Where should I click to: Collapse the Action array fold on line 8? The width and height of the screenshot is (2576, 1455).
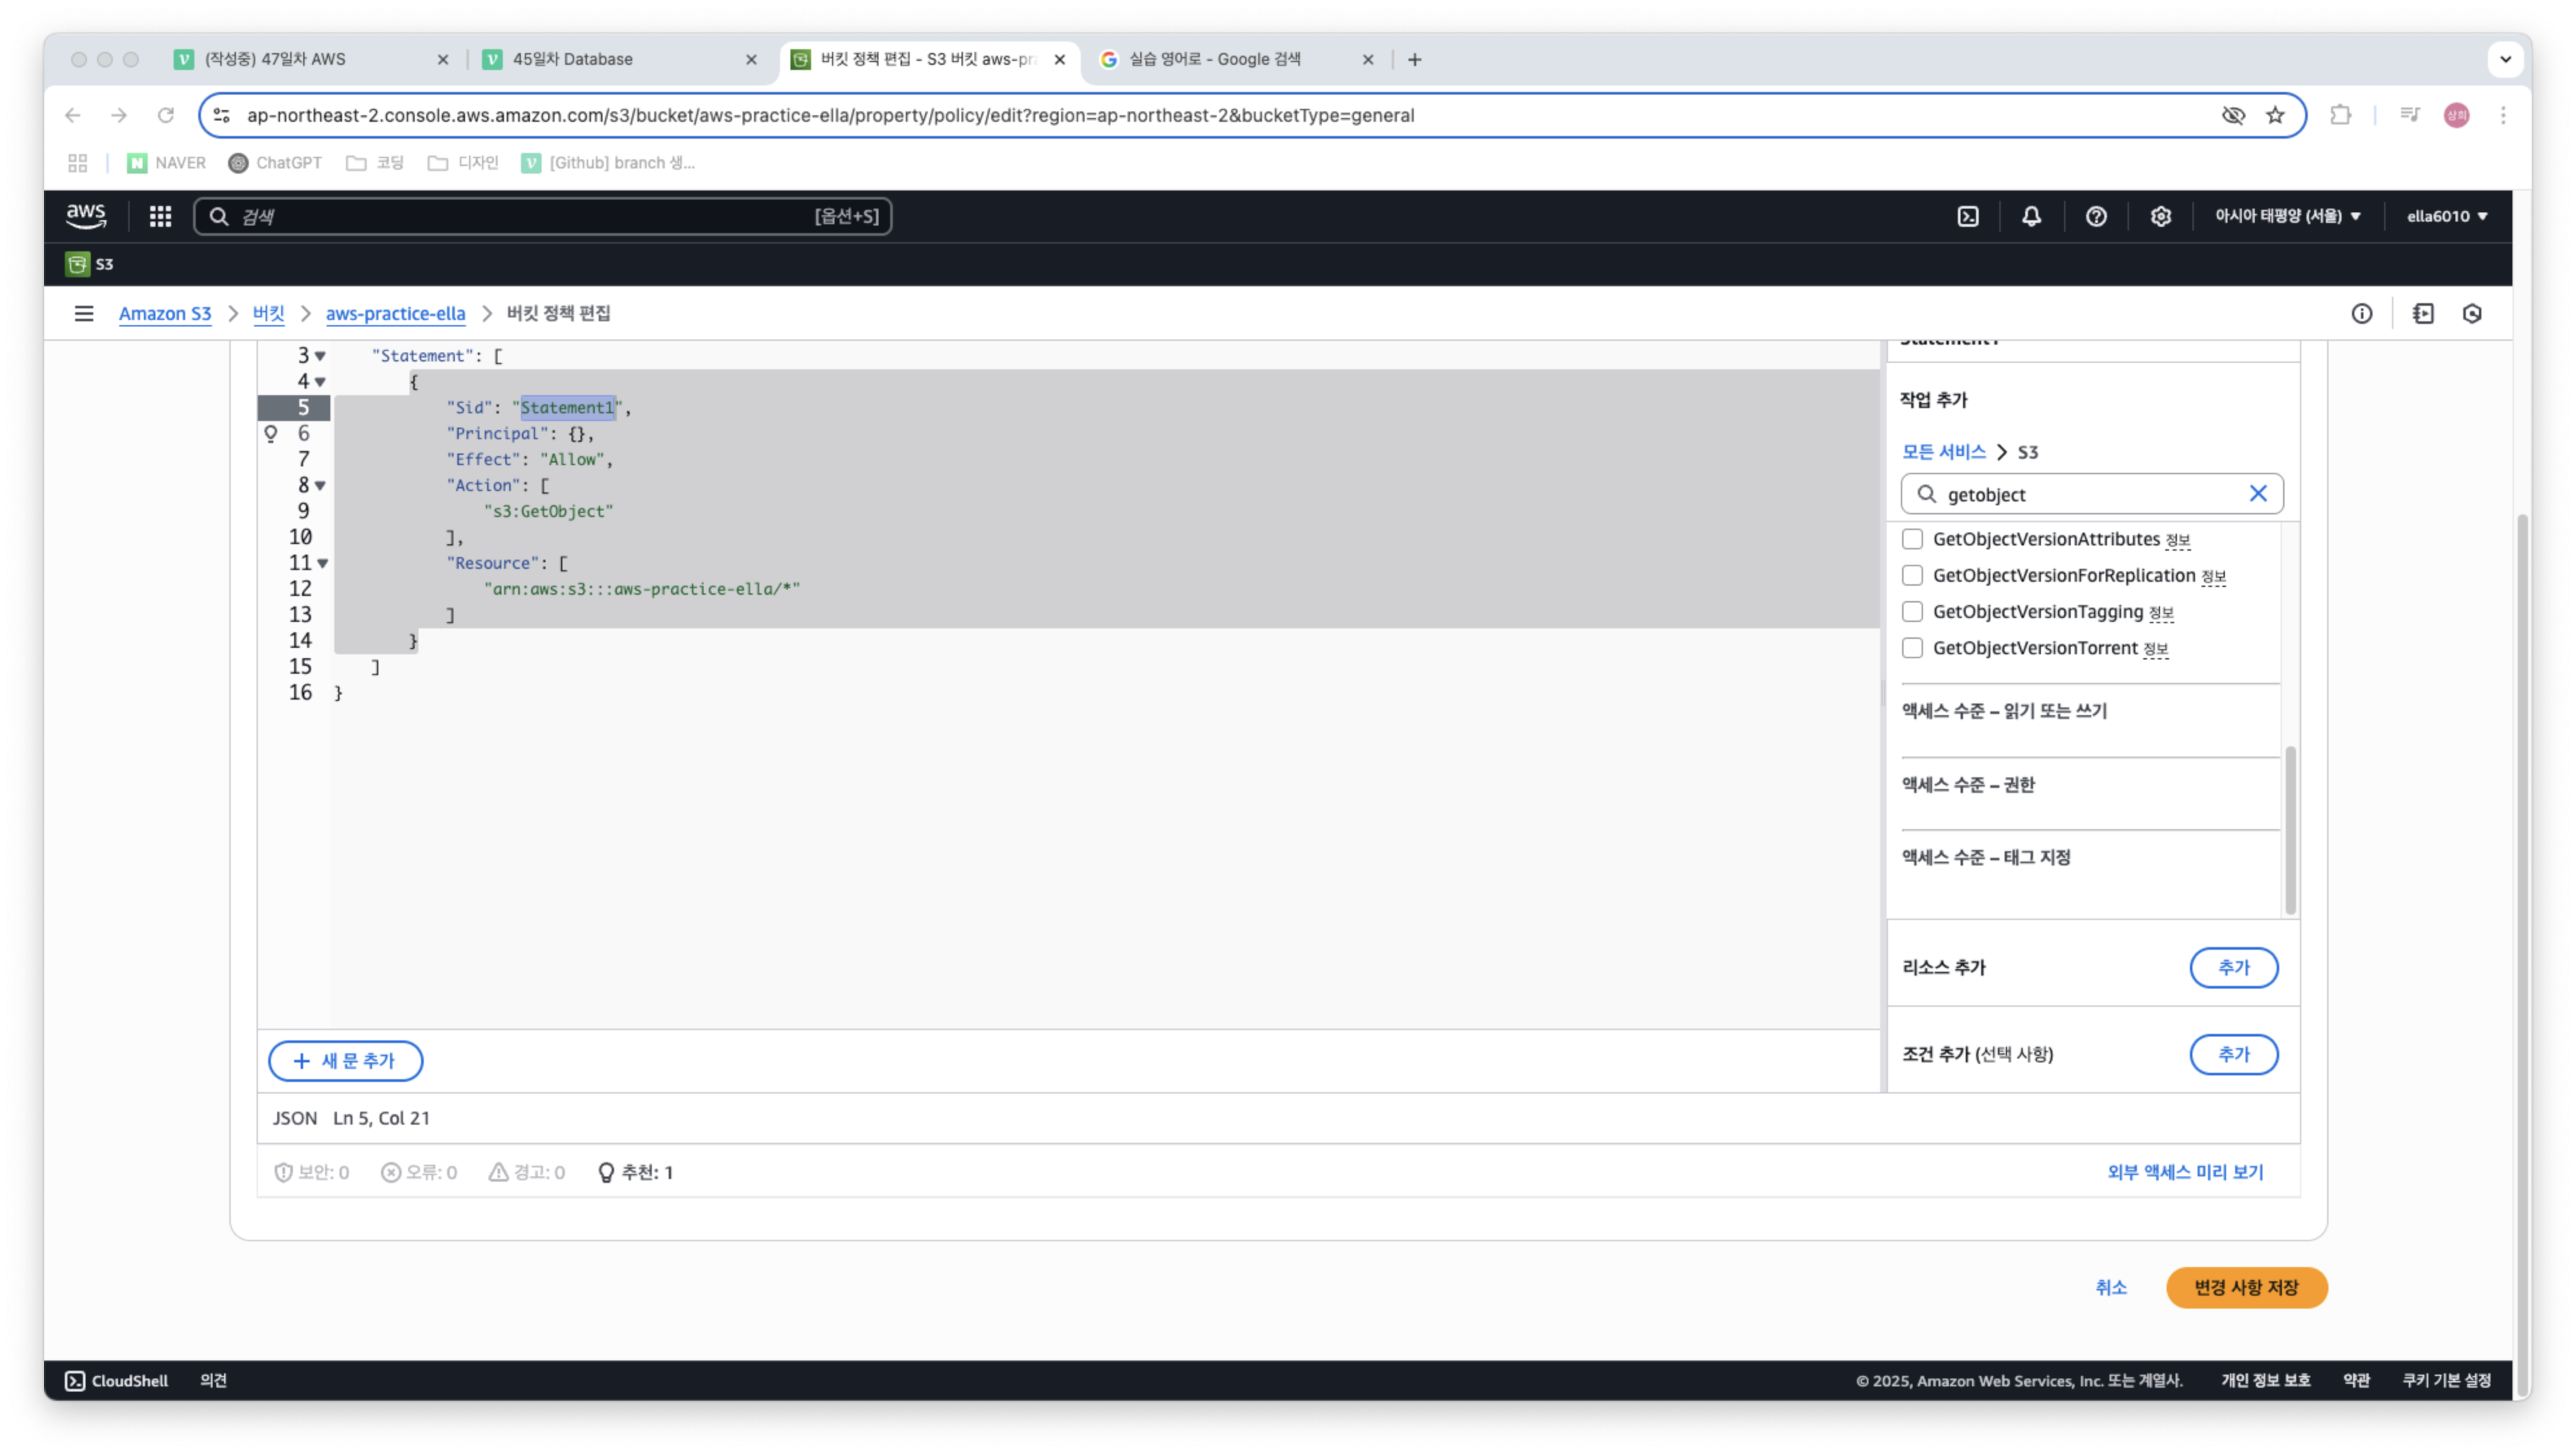click(320, 486)
